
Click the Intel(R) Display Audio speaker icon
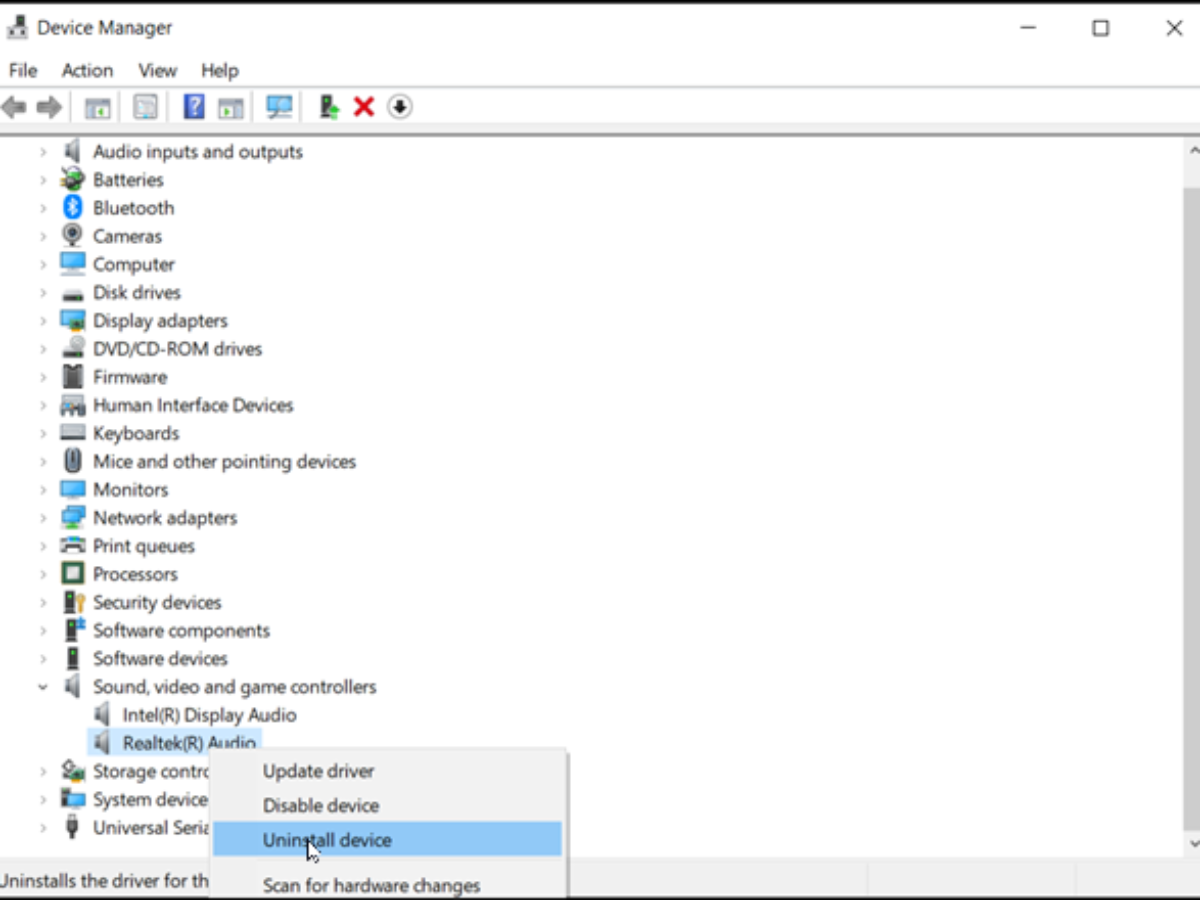[x=102, y=715]
